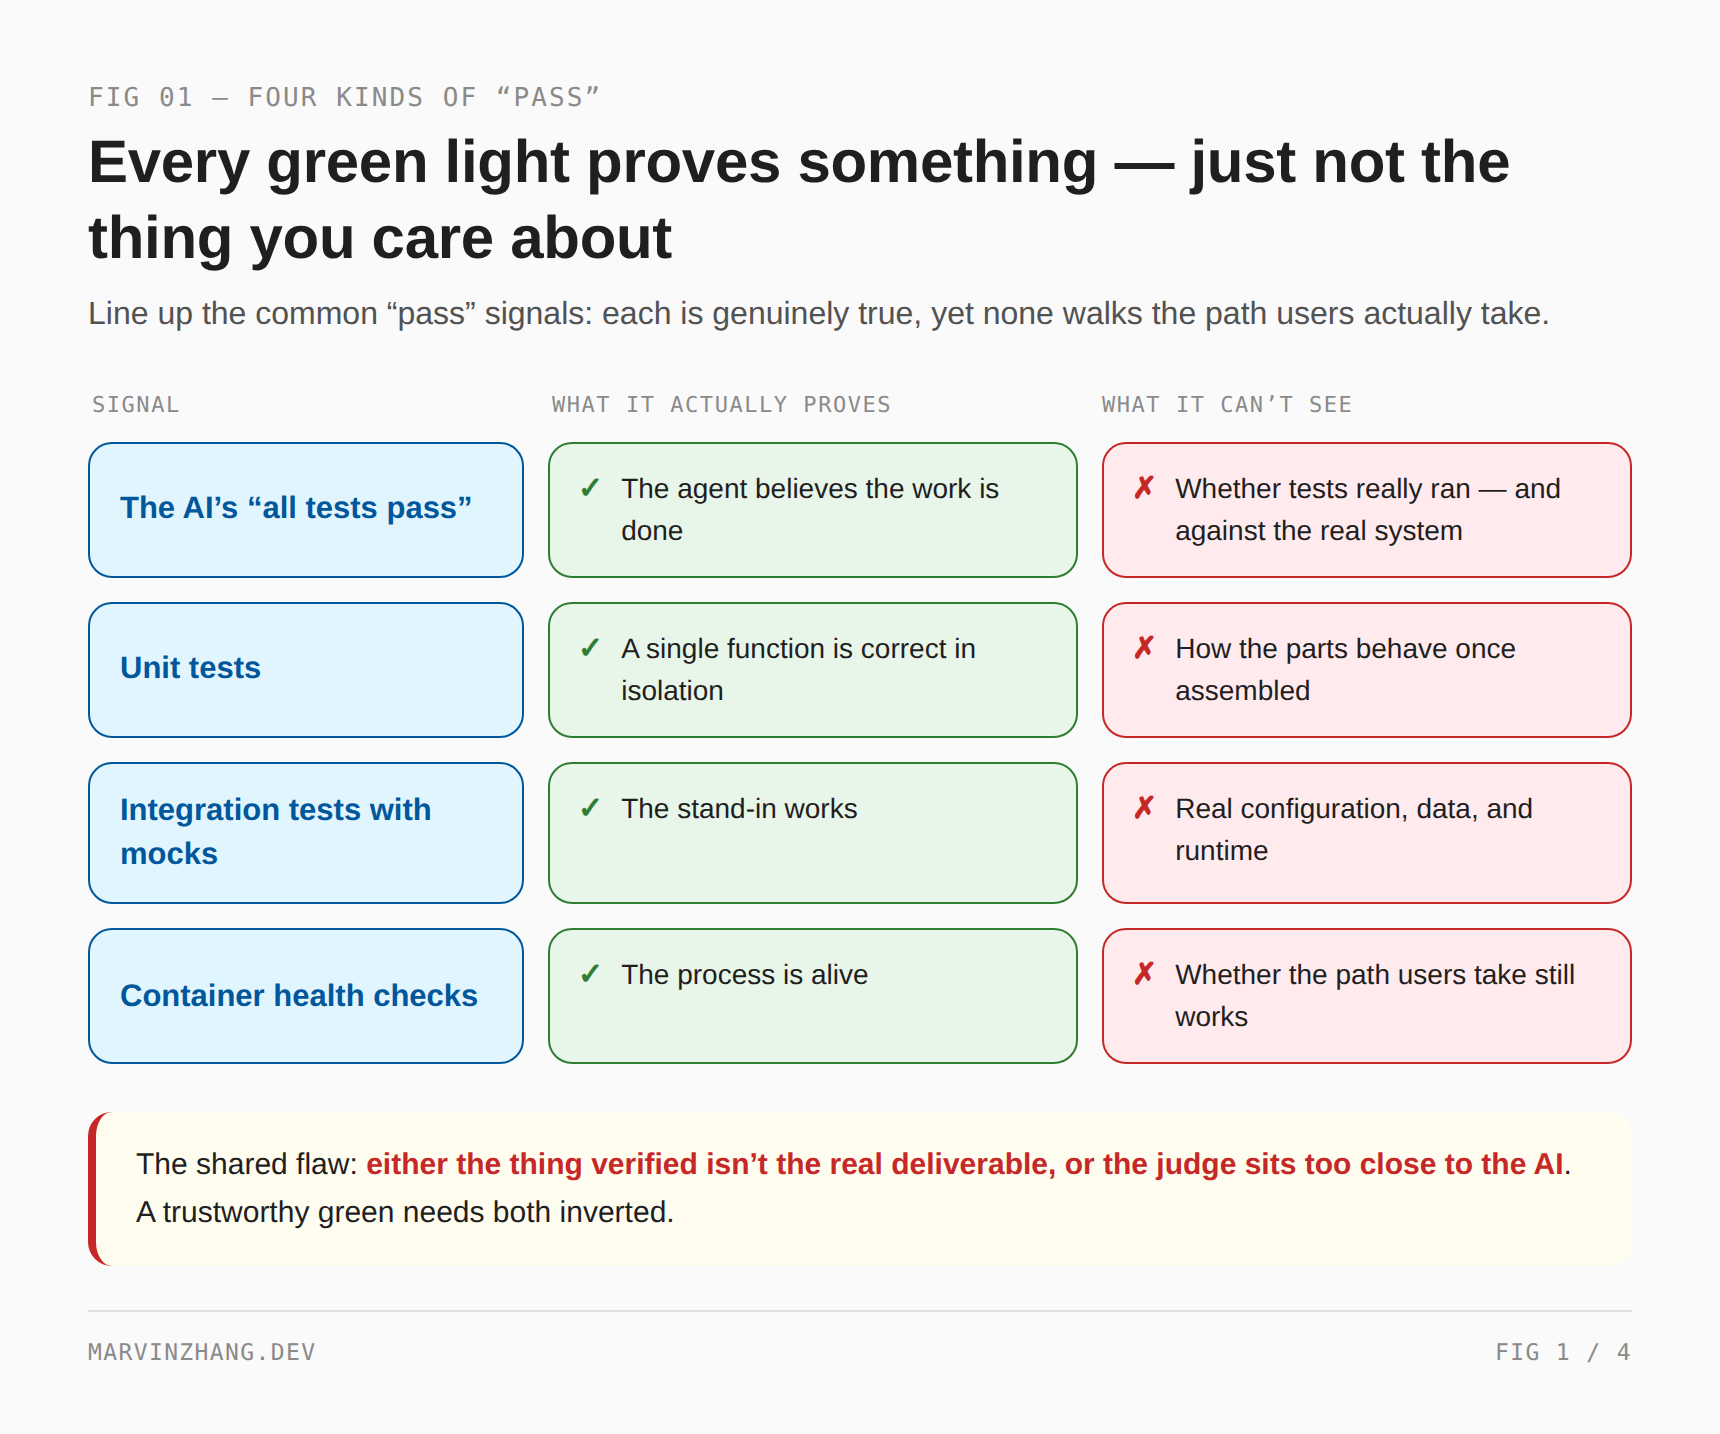This screenshot has width=1720, height=1434.
Task: Click the "FIG 01 — FOUR KINDS OF PASS" label
Action: [x=344, y=97]
